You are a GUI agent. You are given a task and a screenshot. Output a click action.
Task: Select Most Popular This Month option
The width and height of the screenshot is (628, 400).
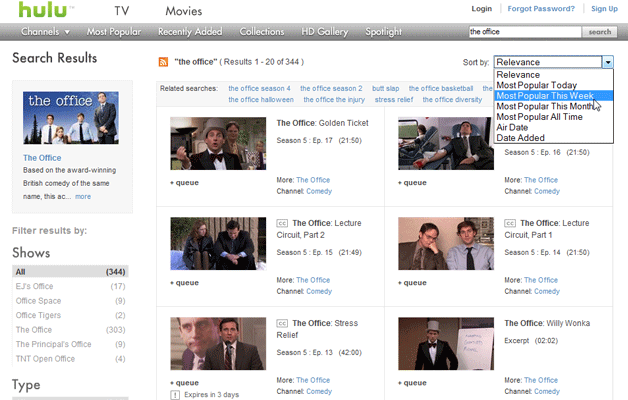coord(545,107)
